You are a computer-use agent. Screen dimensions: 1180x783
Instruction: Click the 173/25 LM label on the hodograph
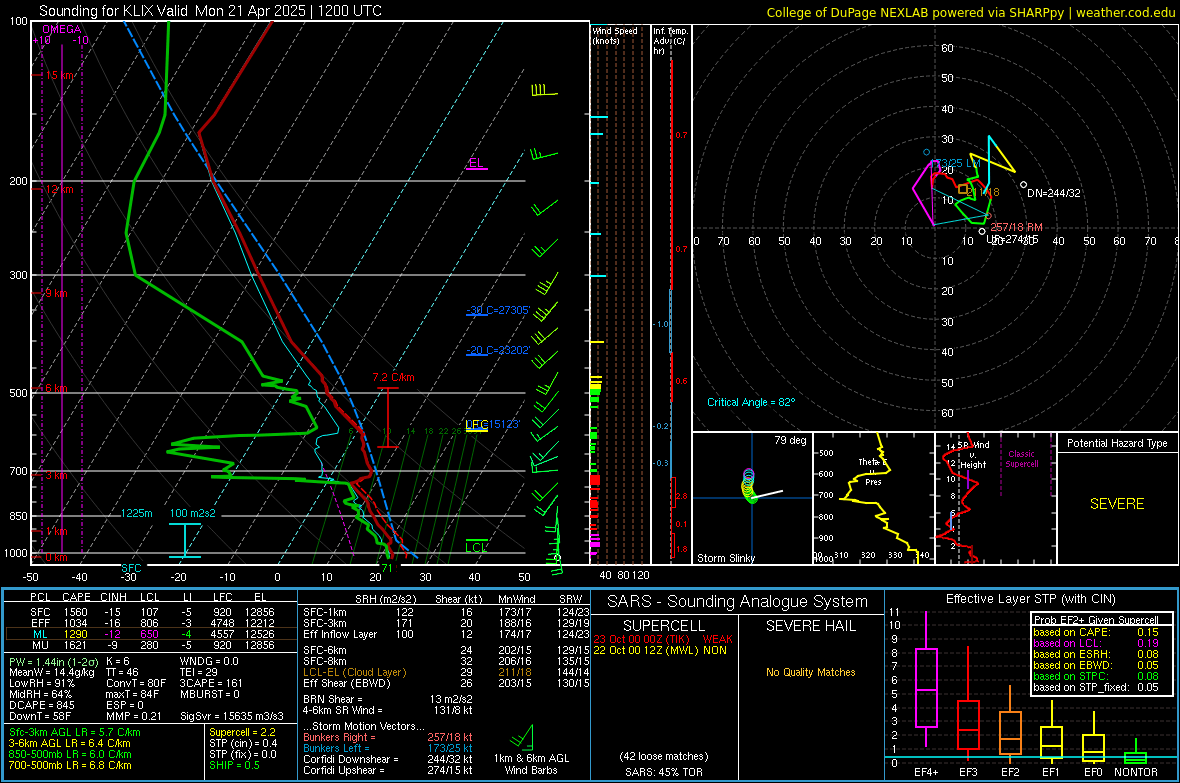[956, 163]
